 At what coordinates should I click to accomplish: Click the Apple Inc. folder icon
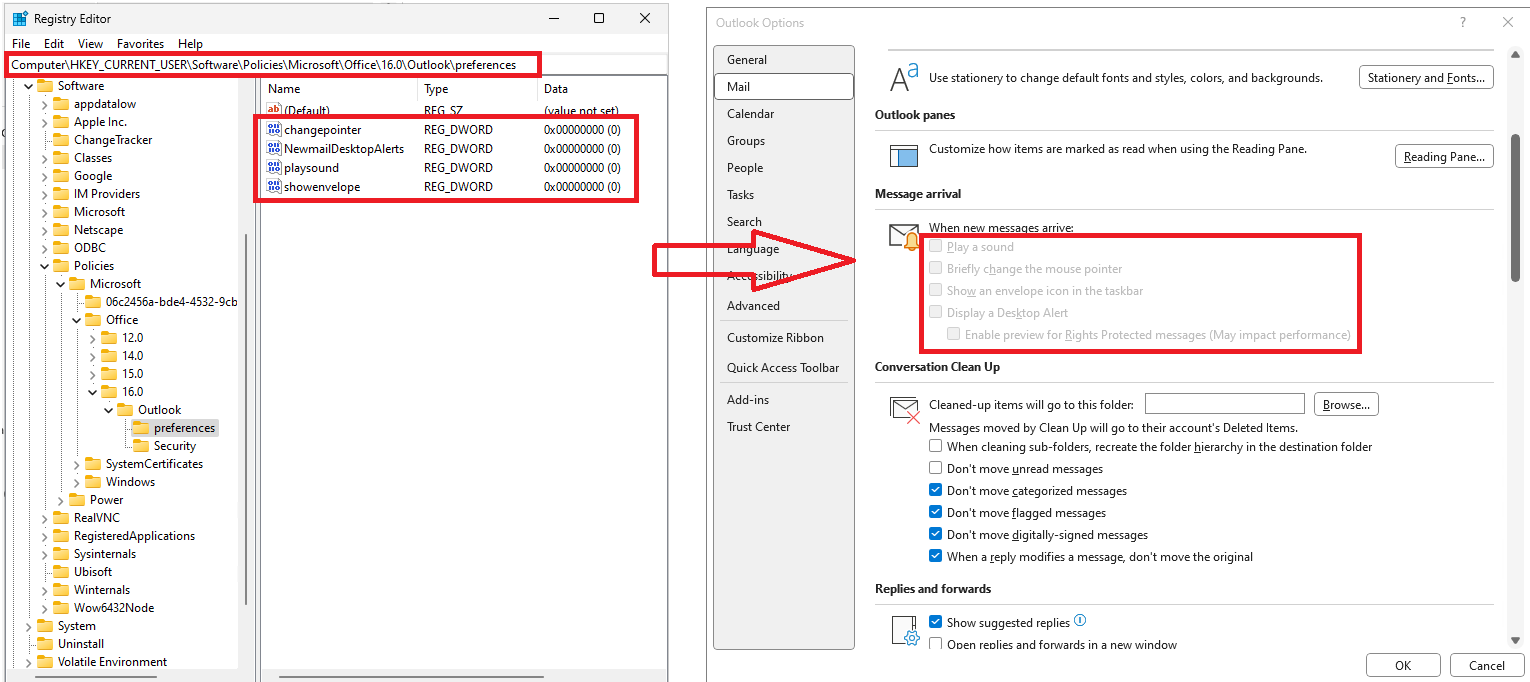coord(61,122)
